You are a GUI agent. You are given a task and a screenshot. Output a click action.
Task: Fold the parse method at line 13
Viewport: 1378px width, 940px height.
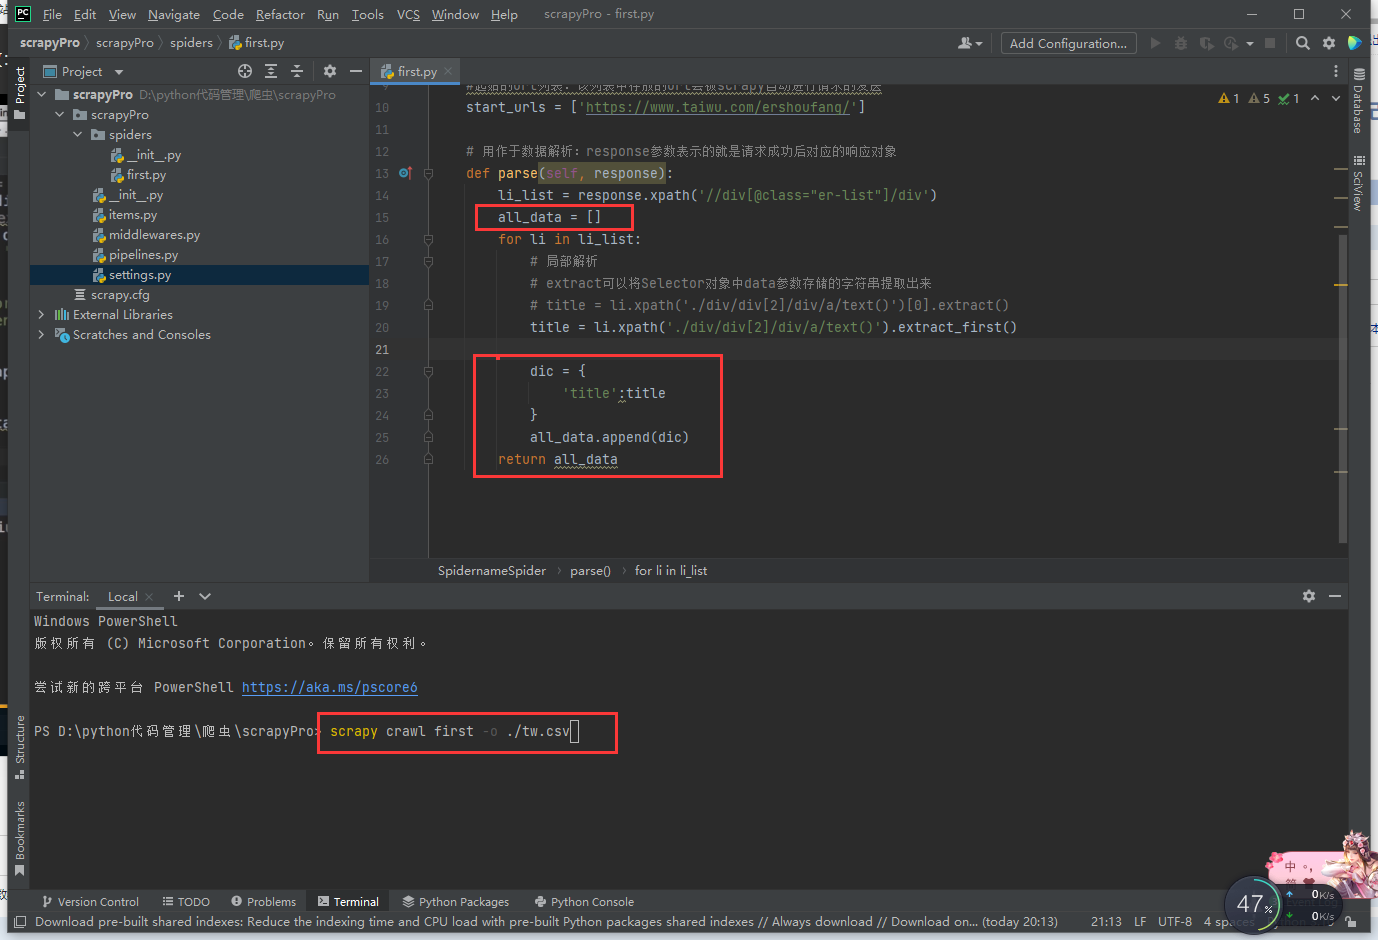pyautogui.click(x=428, y=173)
